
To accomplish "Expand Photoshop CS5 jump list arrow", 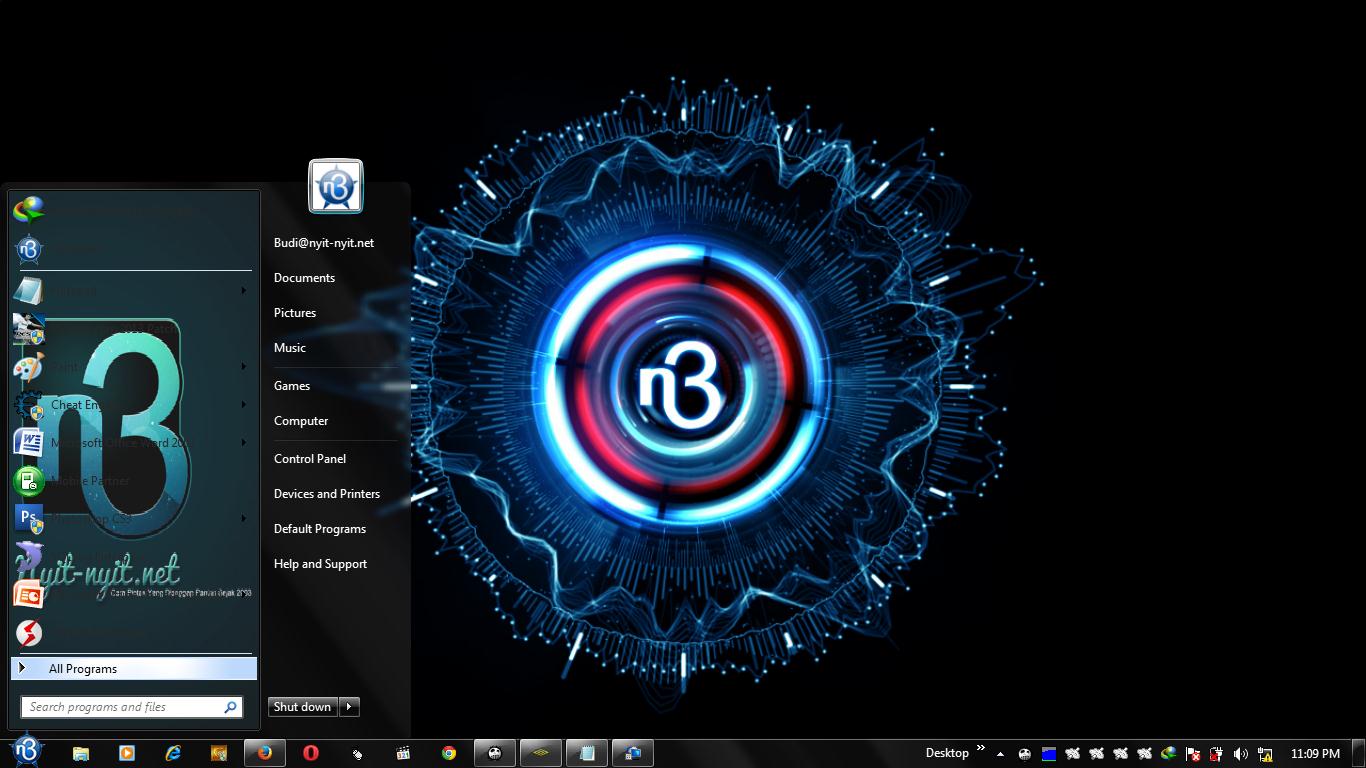I will [244, 519].
